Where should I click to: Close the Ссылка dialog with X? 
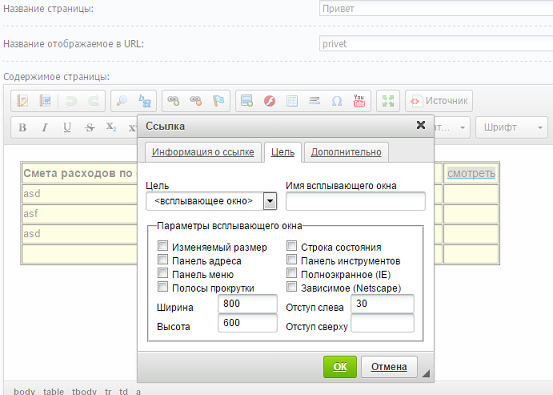coord(421,125)
